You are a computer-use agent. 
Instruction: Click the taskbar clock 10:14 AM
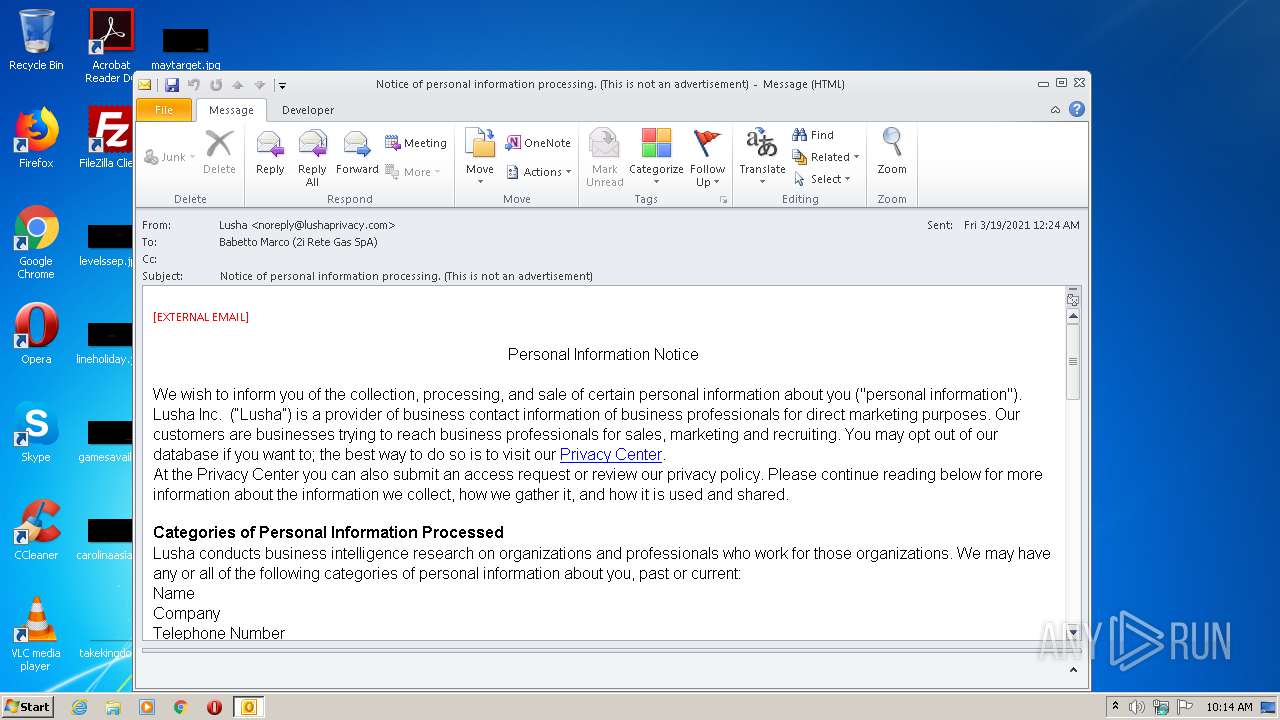point(1229,707)
